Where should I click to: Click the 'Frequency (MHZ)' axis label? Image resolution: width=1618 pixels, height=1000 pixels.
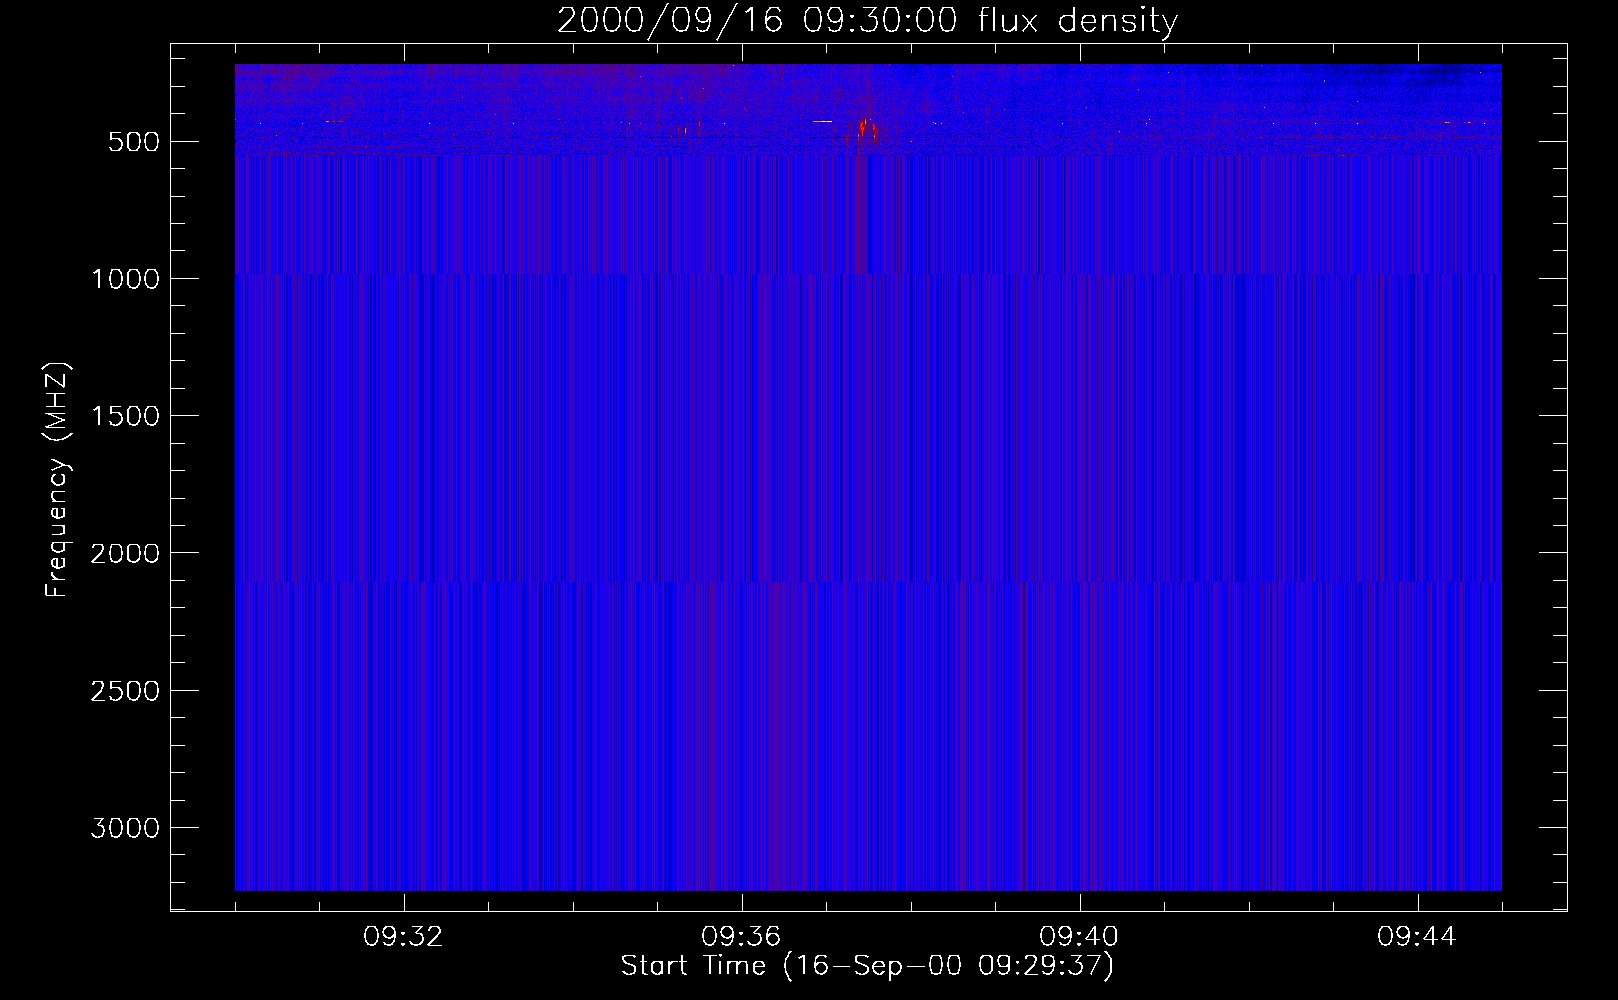click(57, 480)
